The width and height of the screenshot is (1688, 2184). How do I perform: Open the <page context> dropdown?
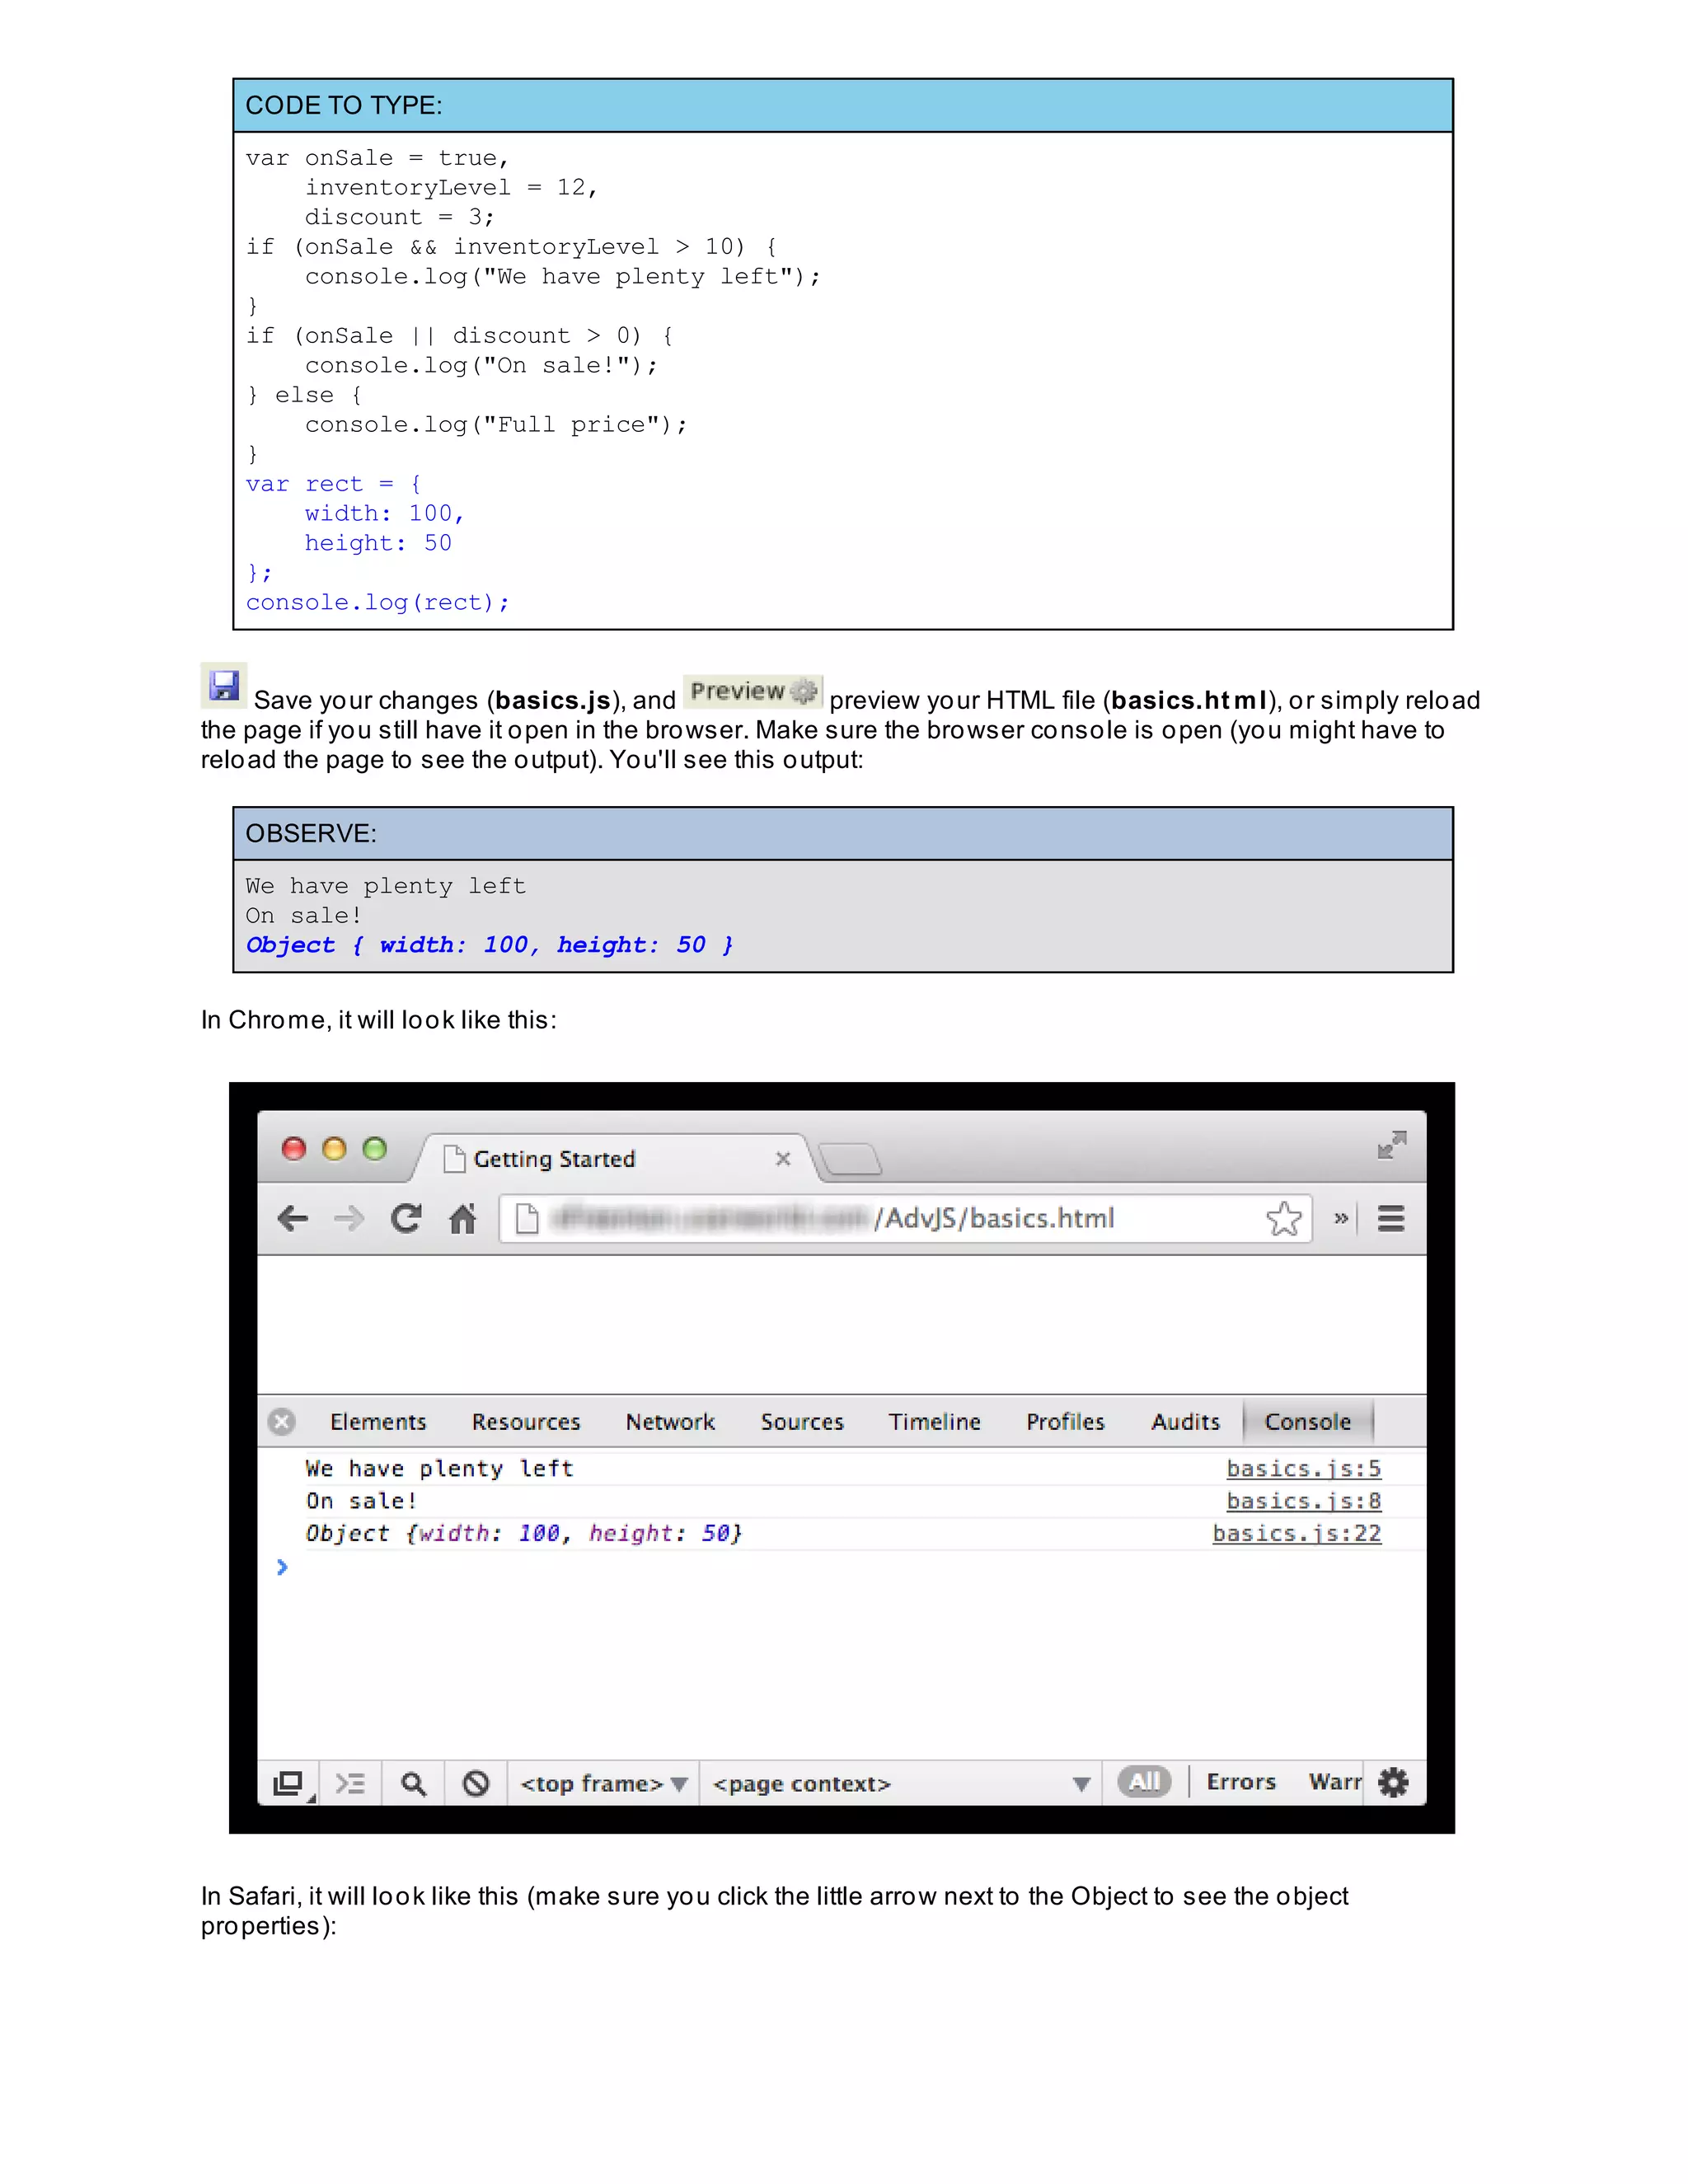(x=901, y=1784)
